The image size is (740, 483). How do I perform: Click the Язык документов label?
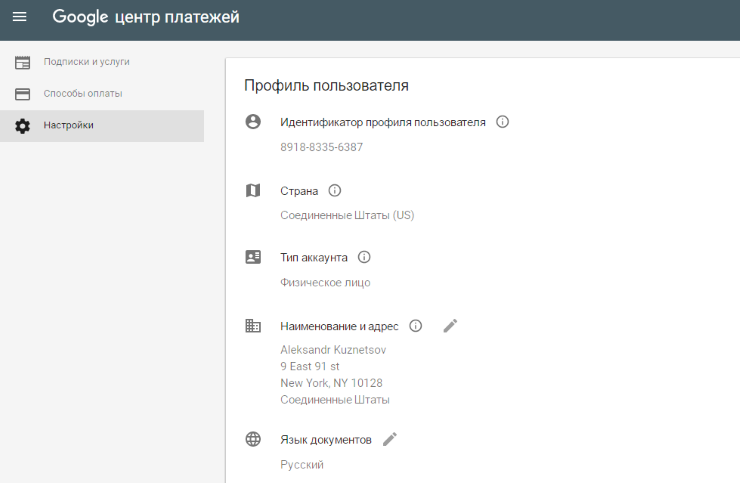[x=326, y=440]
